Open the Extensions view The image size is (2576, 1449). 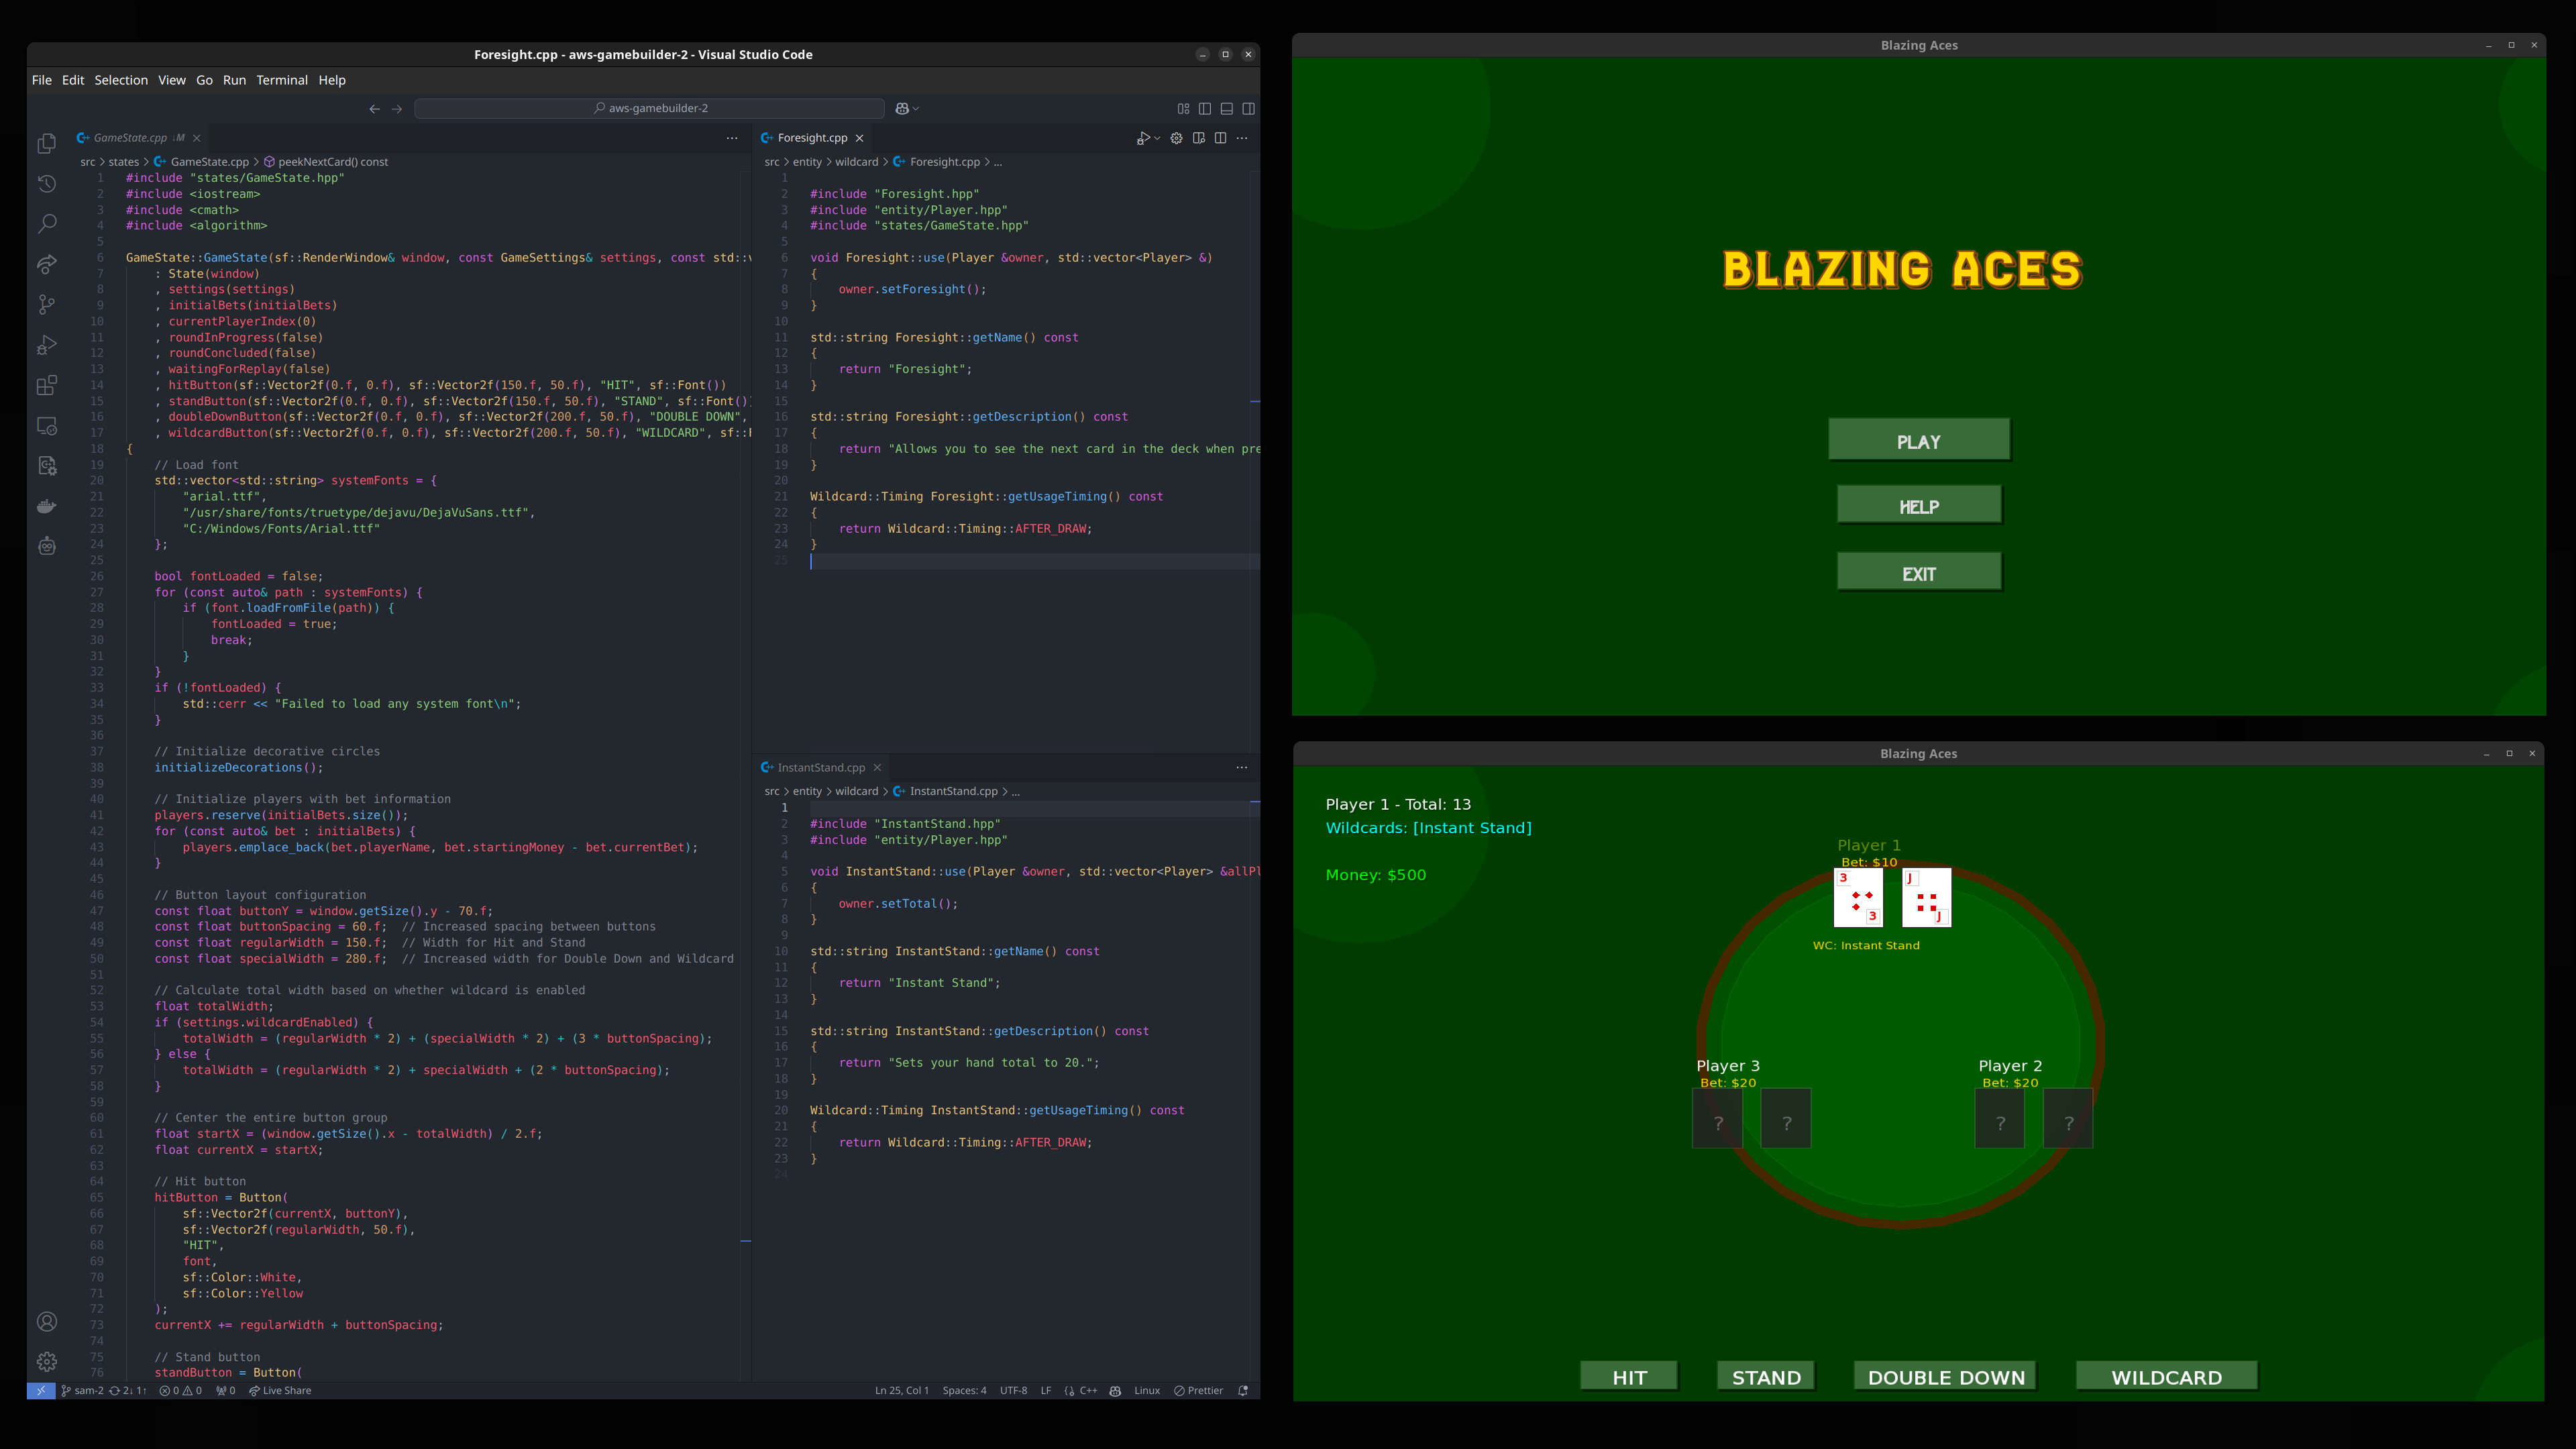[46, 385]
